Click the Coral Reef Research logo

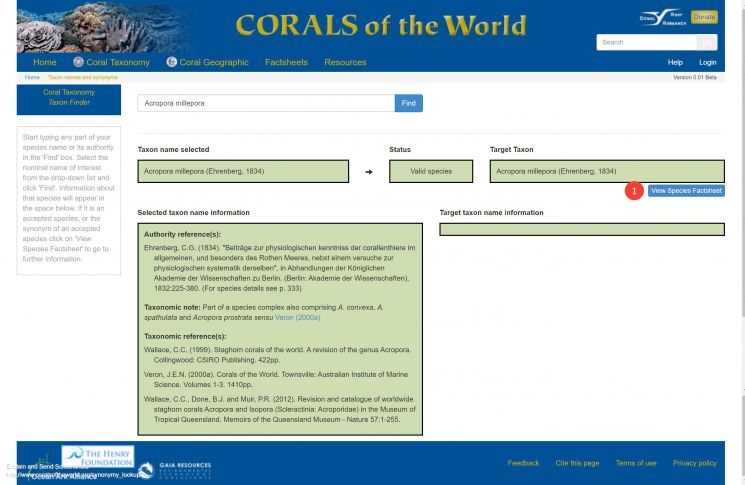tap(663, 18)
